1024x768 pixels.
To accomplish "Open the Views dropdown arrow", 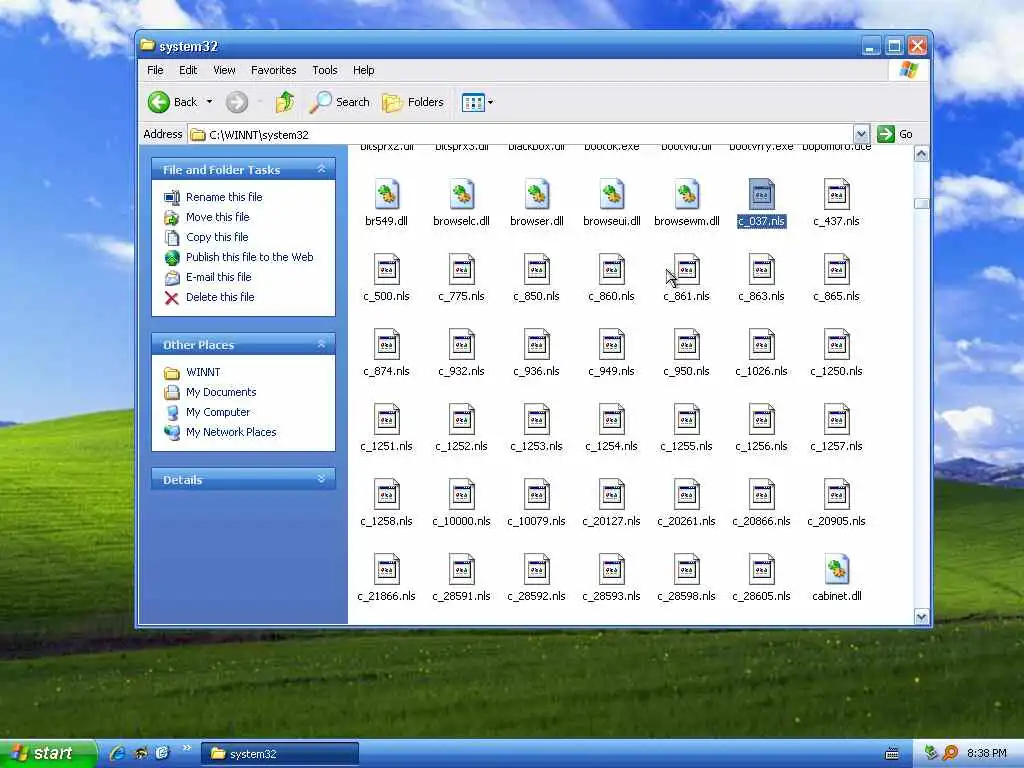I will pyautogui.click(x=490, y=102).
